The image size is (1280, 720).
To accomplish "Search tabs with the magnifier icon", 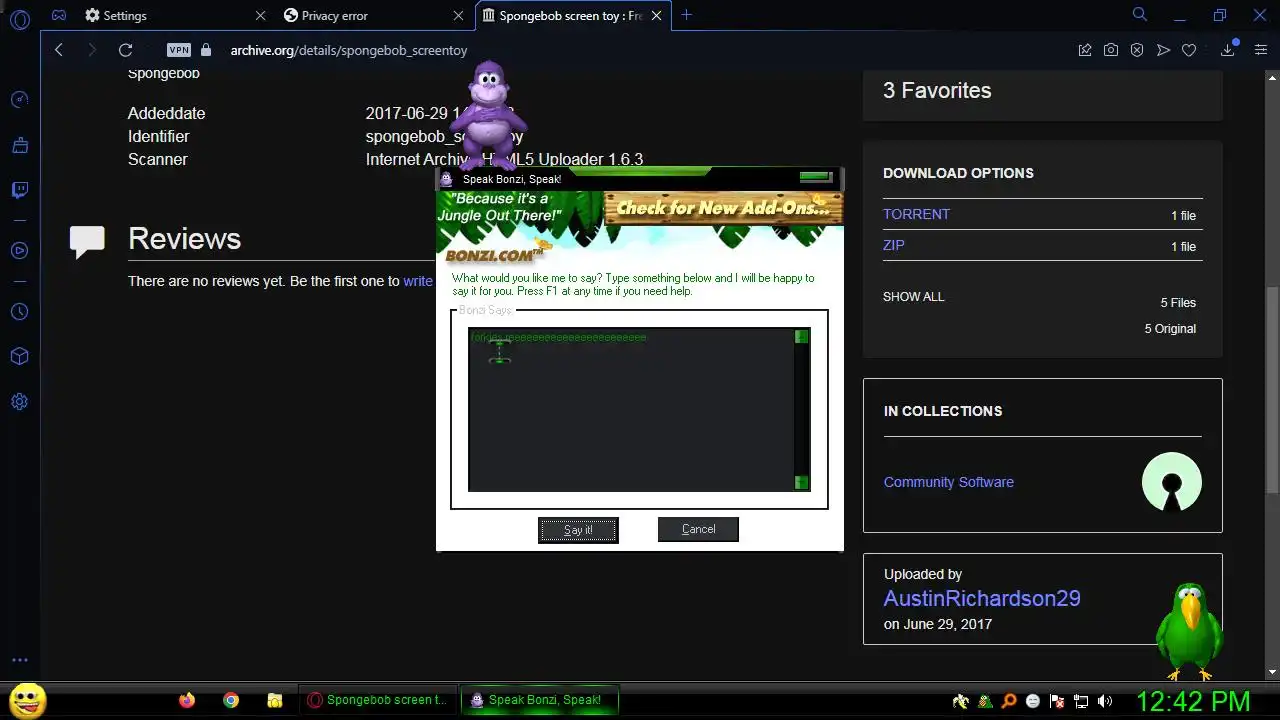I will point(1140,14).
